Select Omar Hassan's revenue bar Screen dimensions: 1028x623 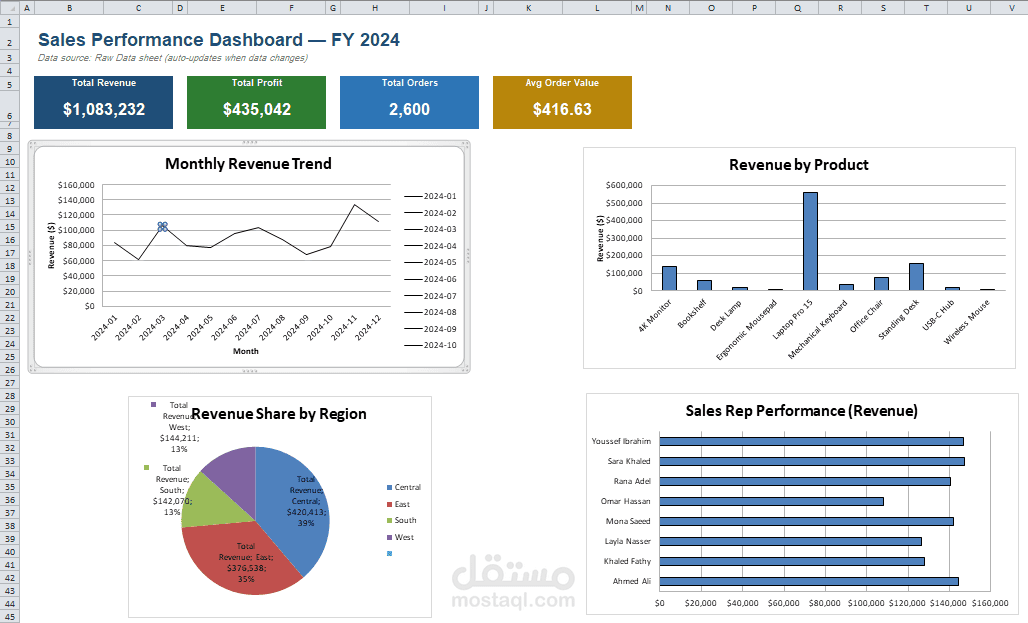tap(772, 502)
